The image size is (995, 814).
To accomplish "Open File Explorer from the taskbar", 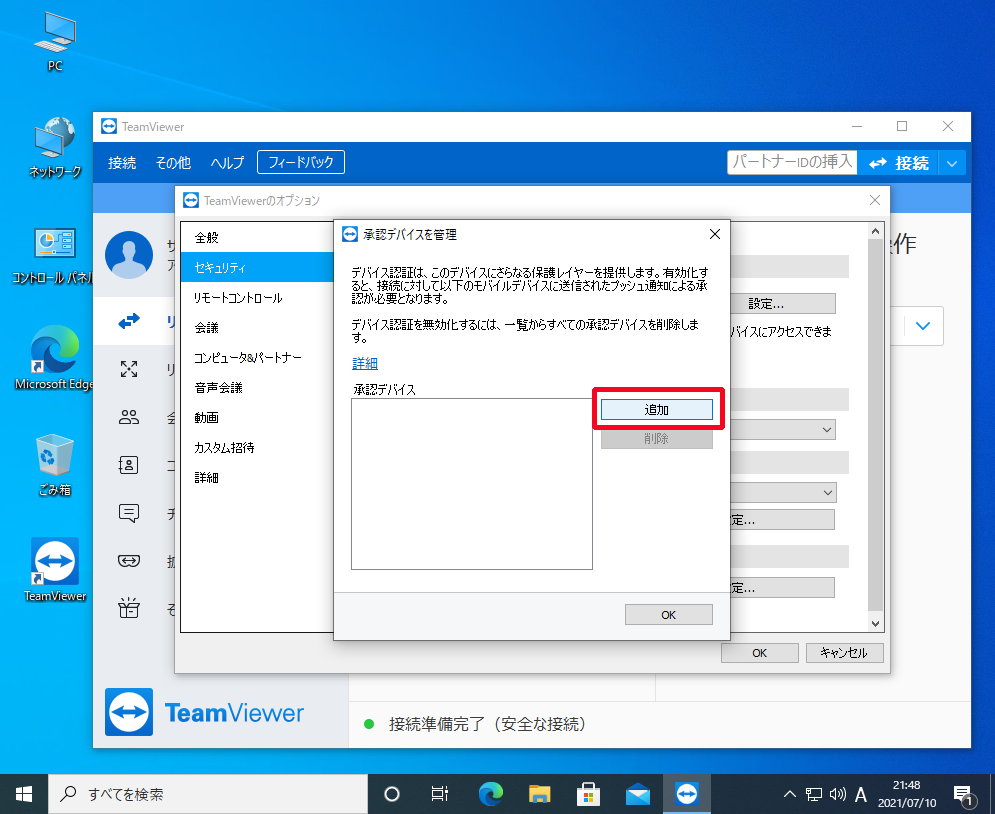I will tap(540, 794).
